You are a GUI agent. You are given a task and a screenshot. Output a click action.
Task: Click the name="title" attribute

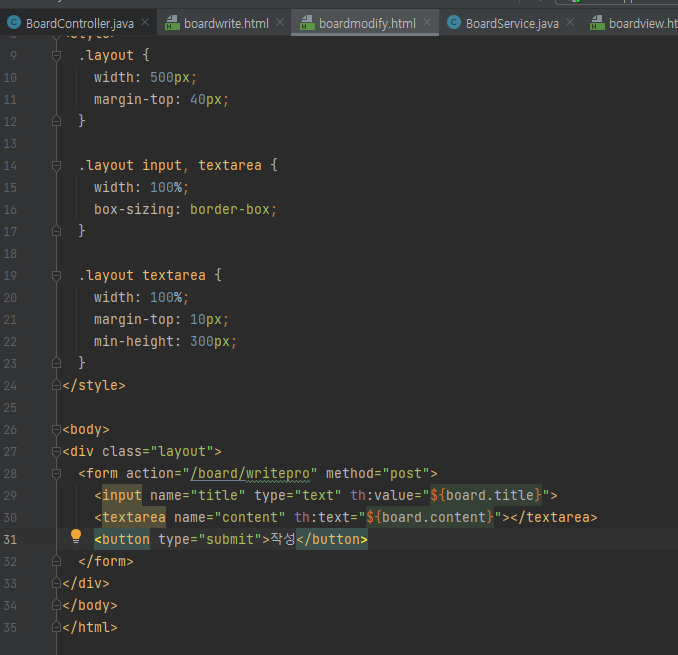pyautogui.click(x=198, y=495)
